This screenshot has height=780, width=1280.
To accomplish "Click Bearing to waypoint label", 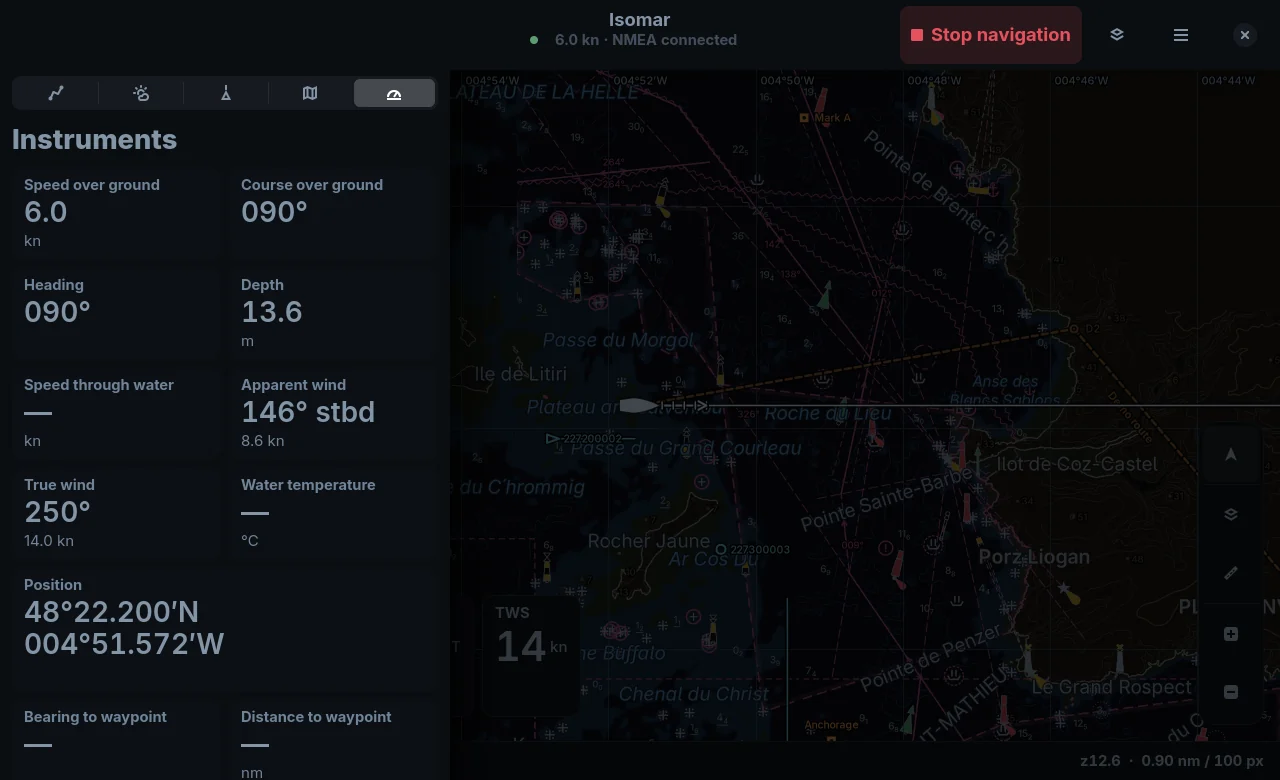I will tap(95, 717).
